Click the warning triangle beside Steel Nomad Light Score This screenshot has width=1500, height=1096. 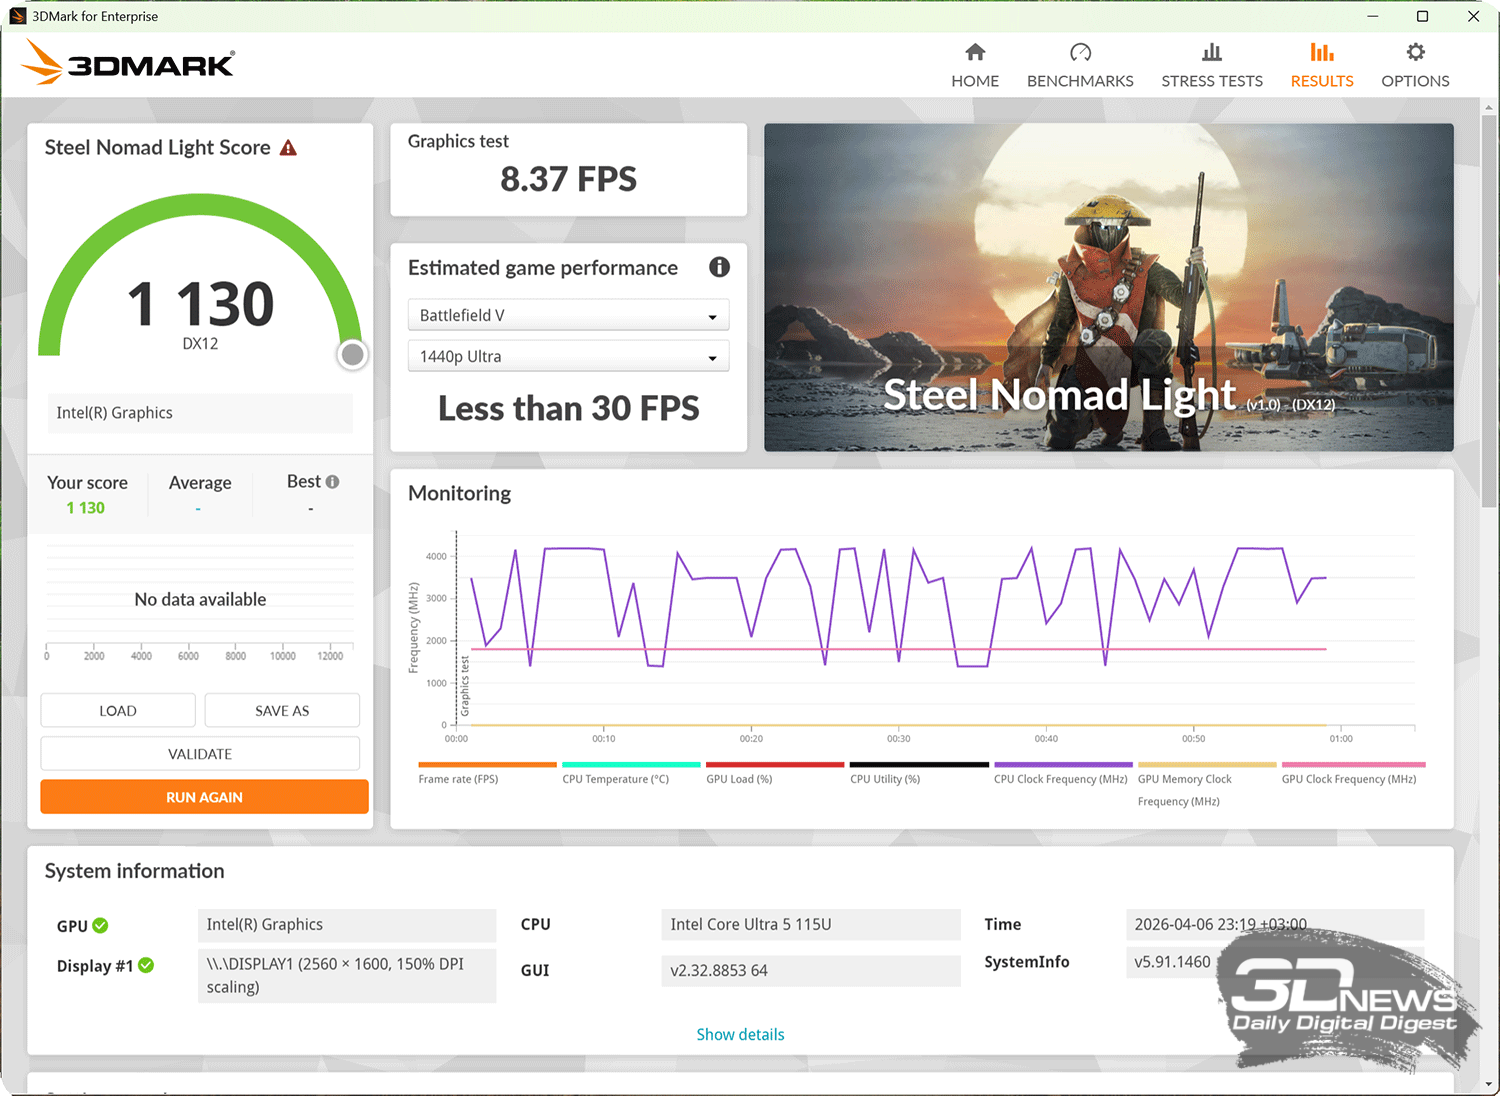[x=288, y=148]
